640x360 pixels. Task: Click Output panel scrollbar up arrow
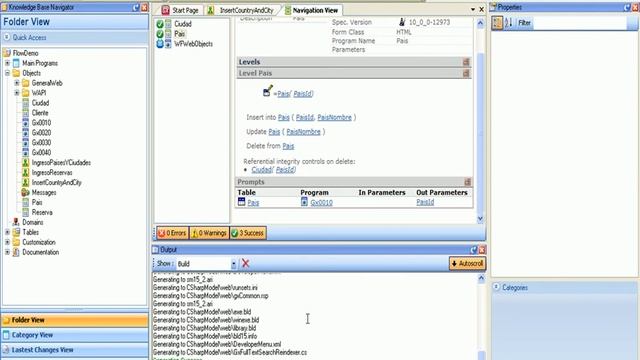(481, 278)
